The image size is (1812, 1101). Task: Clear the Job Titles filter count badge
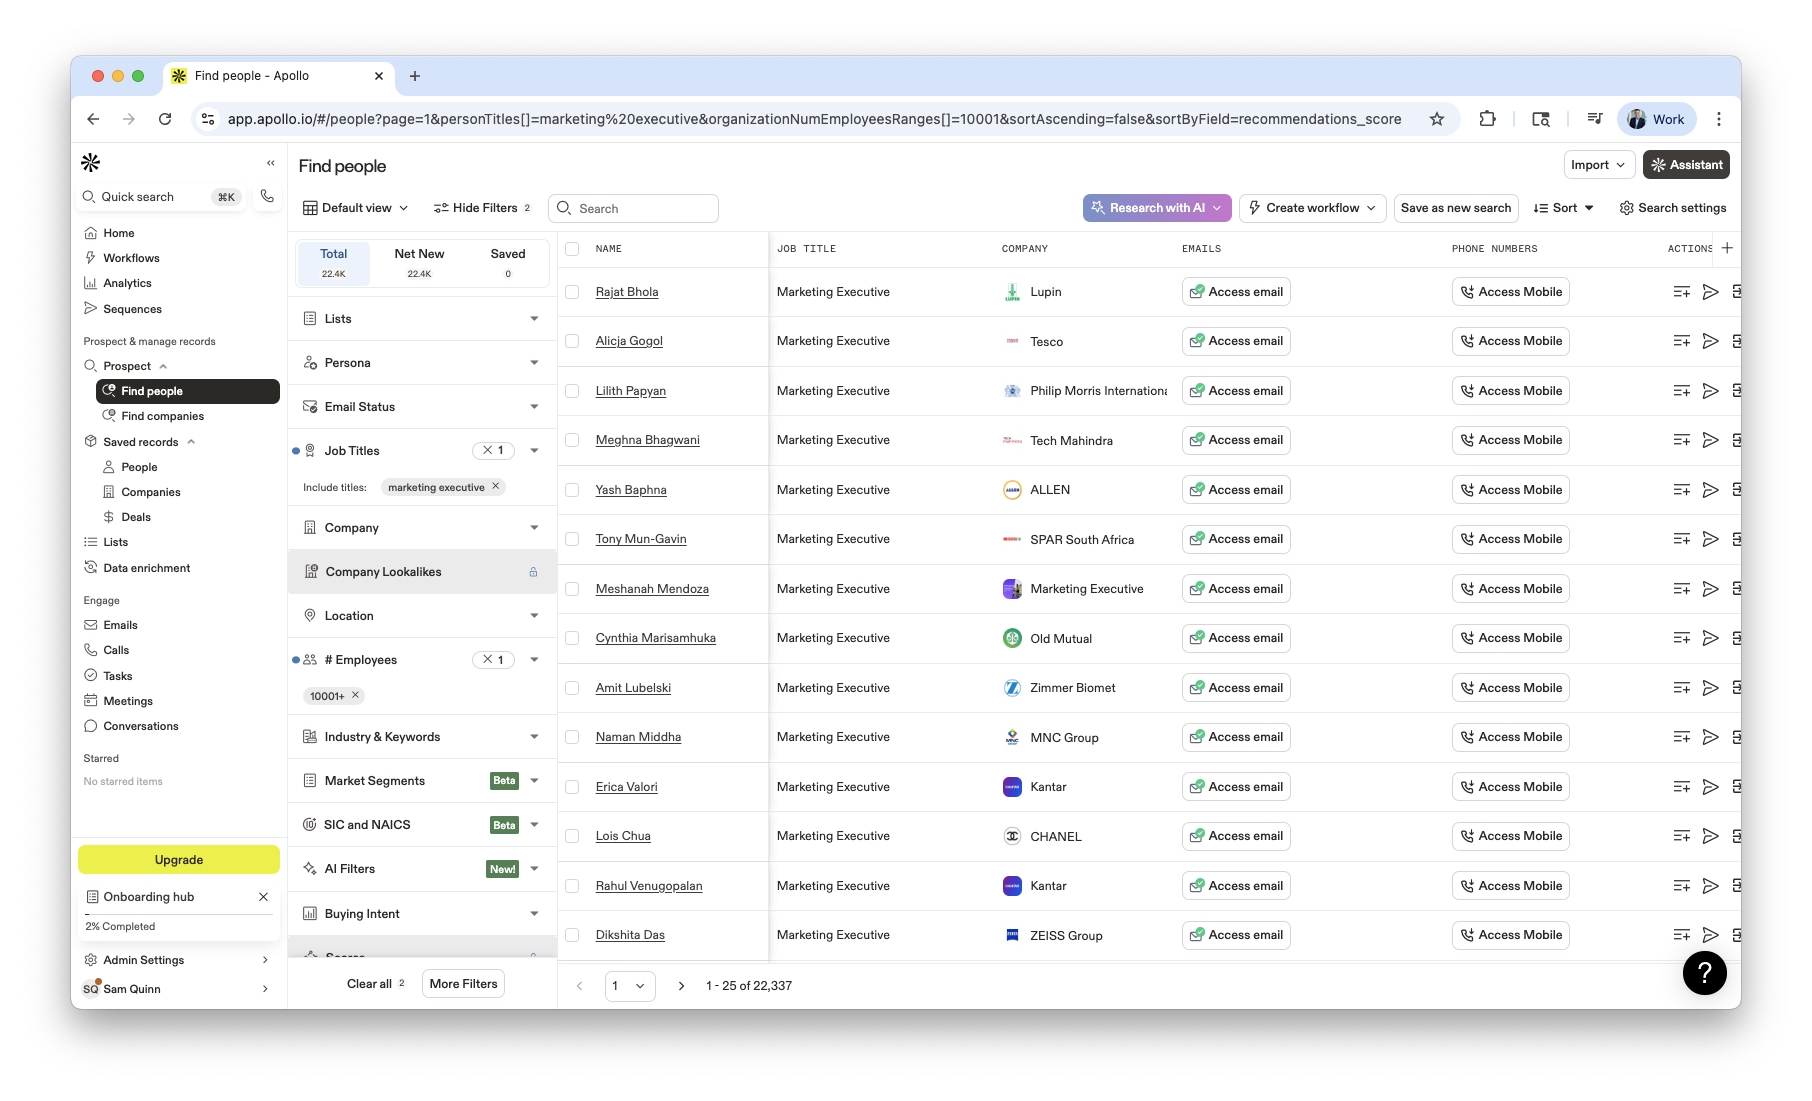click(493, 451)
